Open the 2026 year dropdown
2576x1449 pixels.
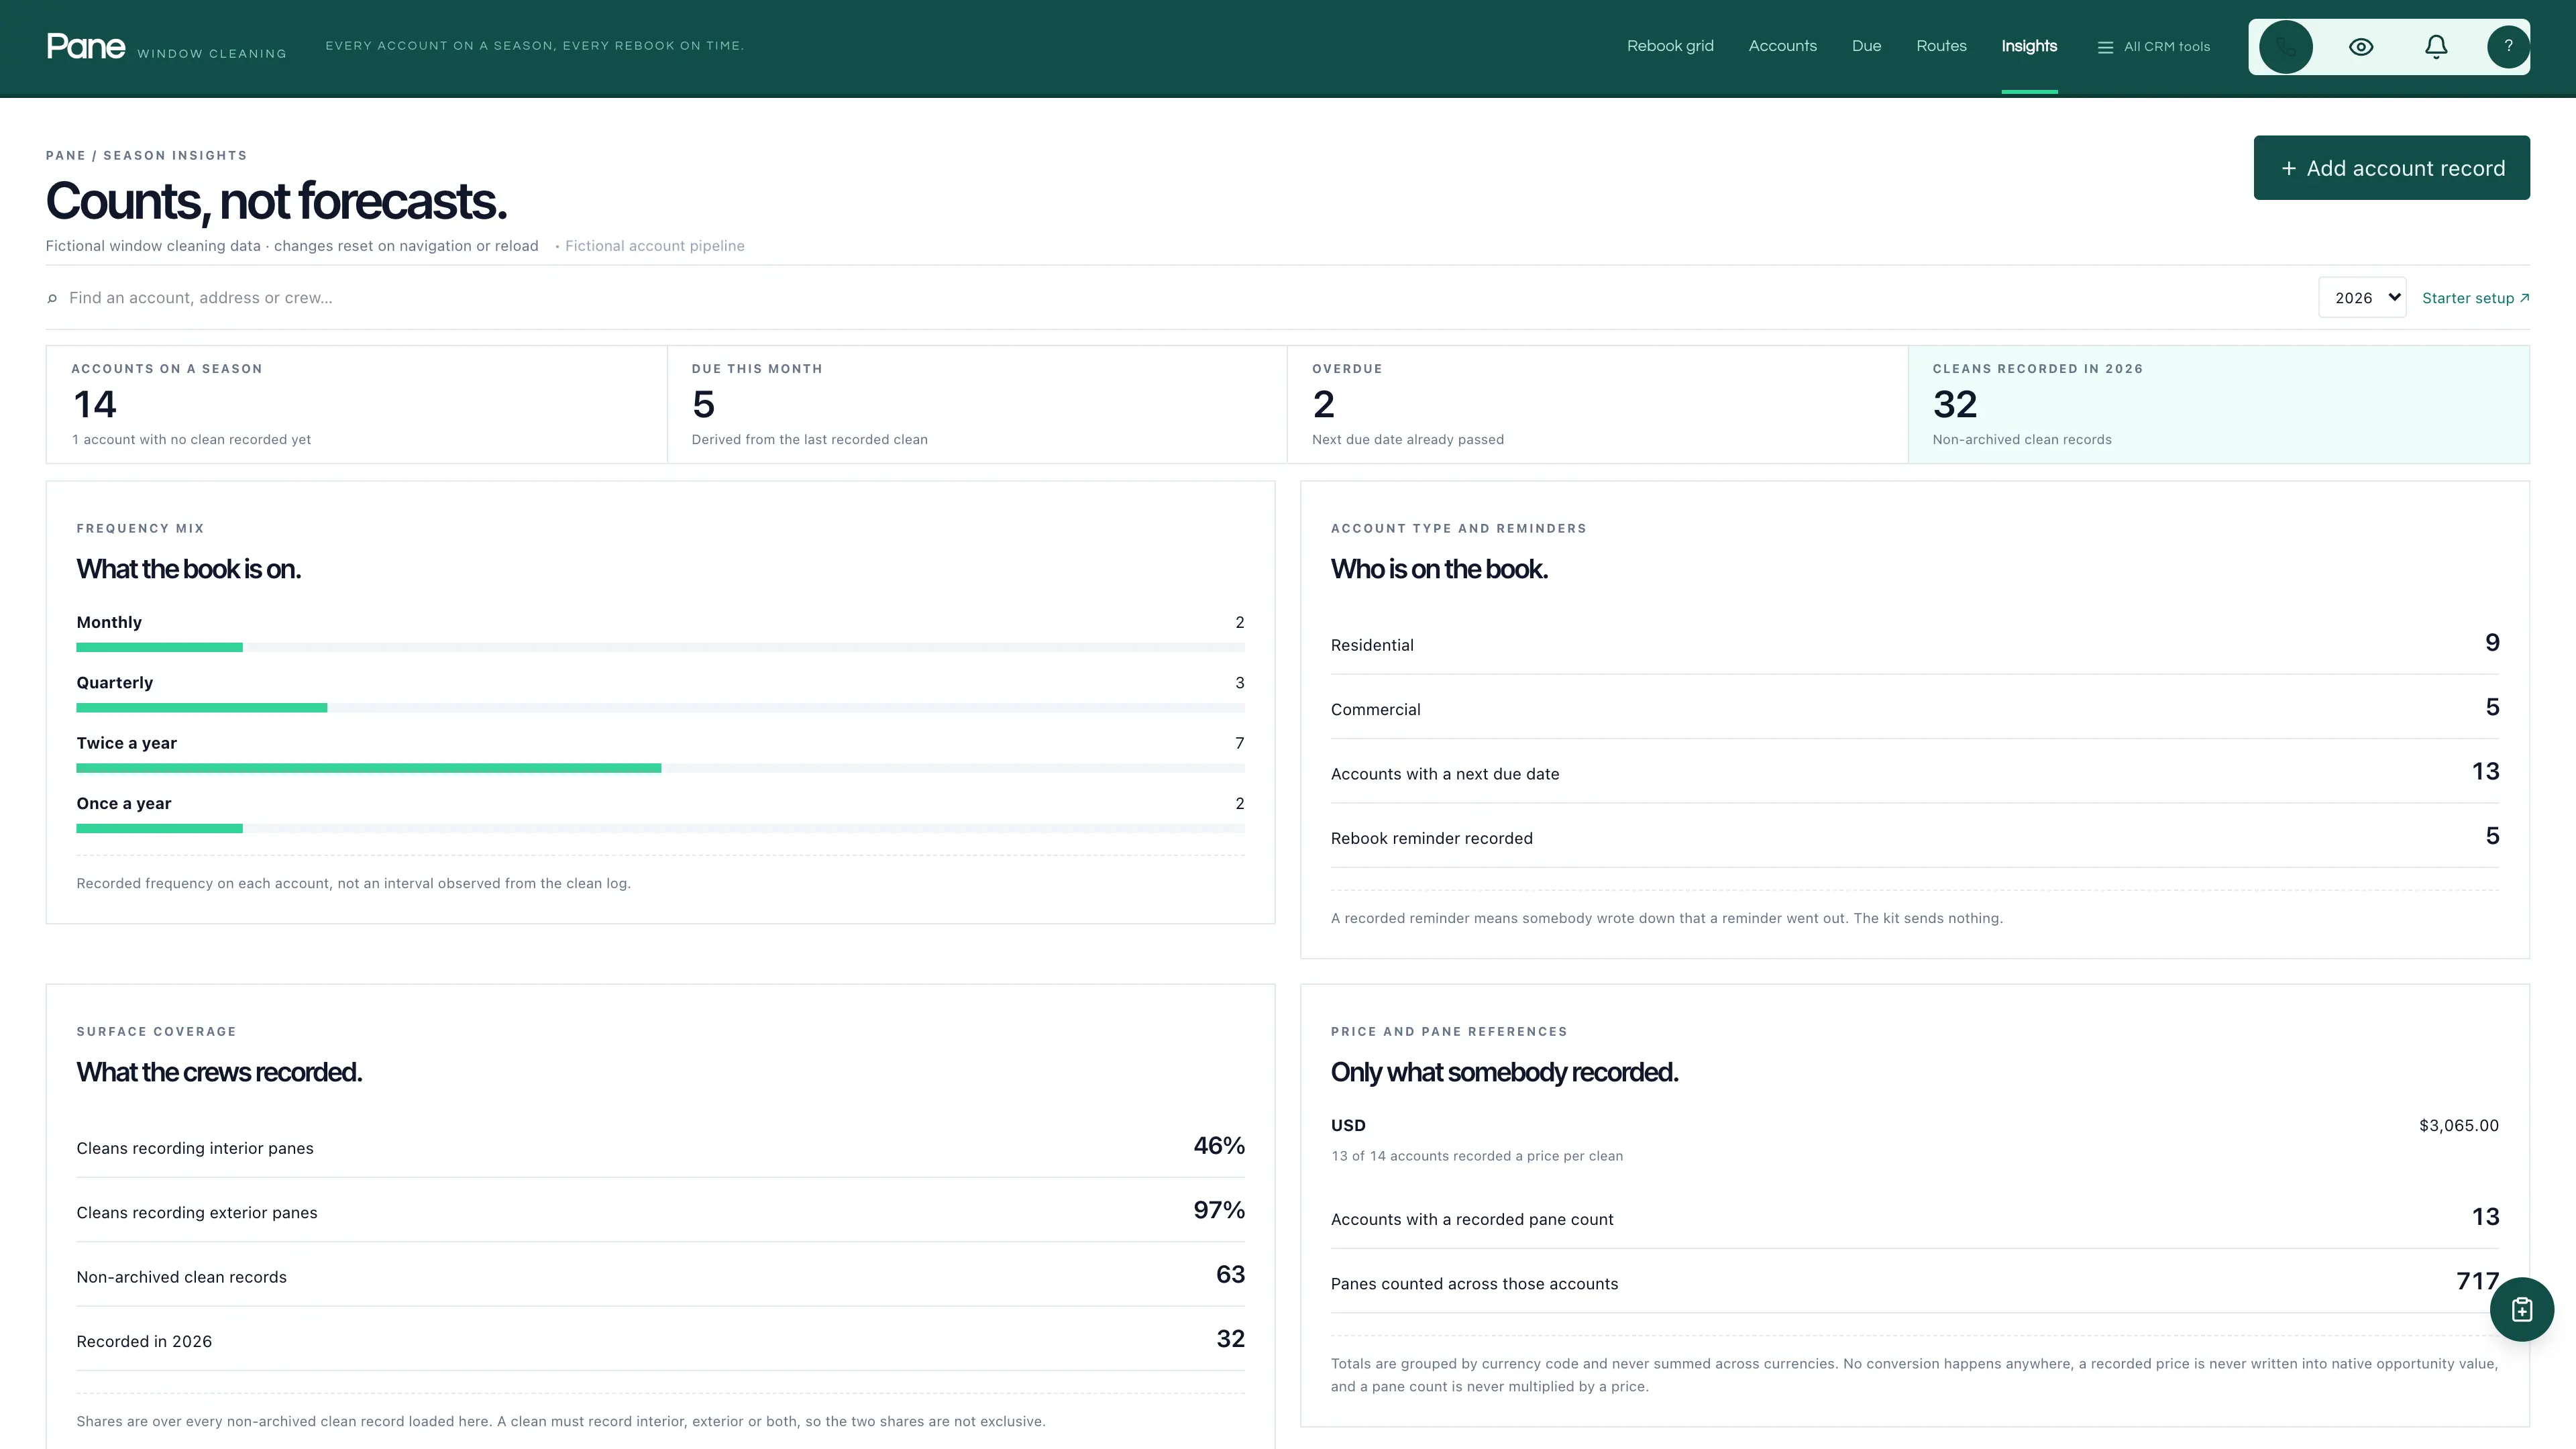click(2362, 298)
